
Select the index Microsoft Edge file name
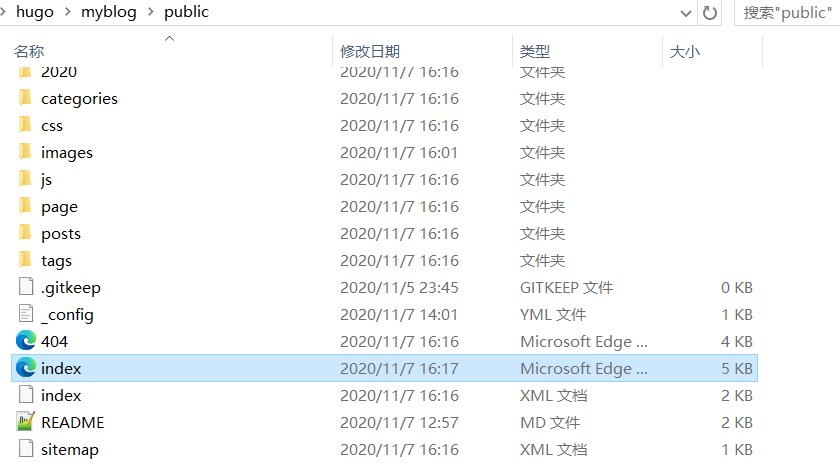pyautogui.click(x=61, y=368)
